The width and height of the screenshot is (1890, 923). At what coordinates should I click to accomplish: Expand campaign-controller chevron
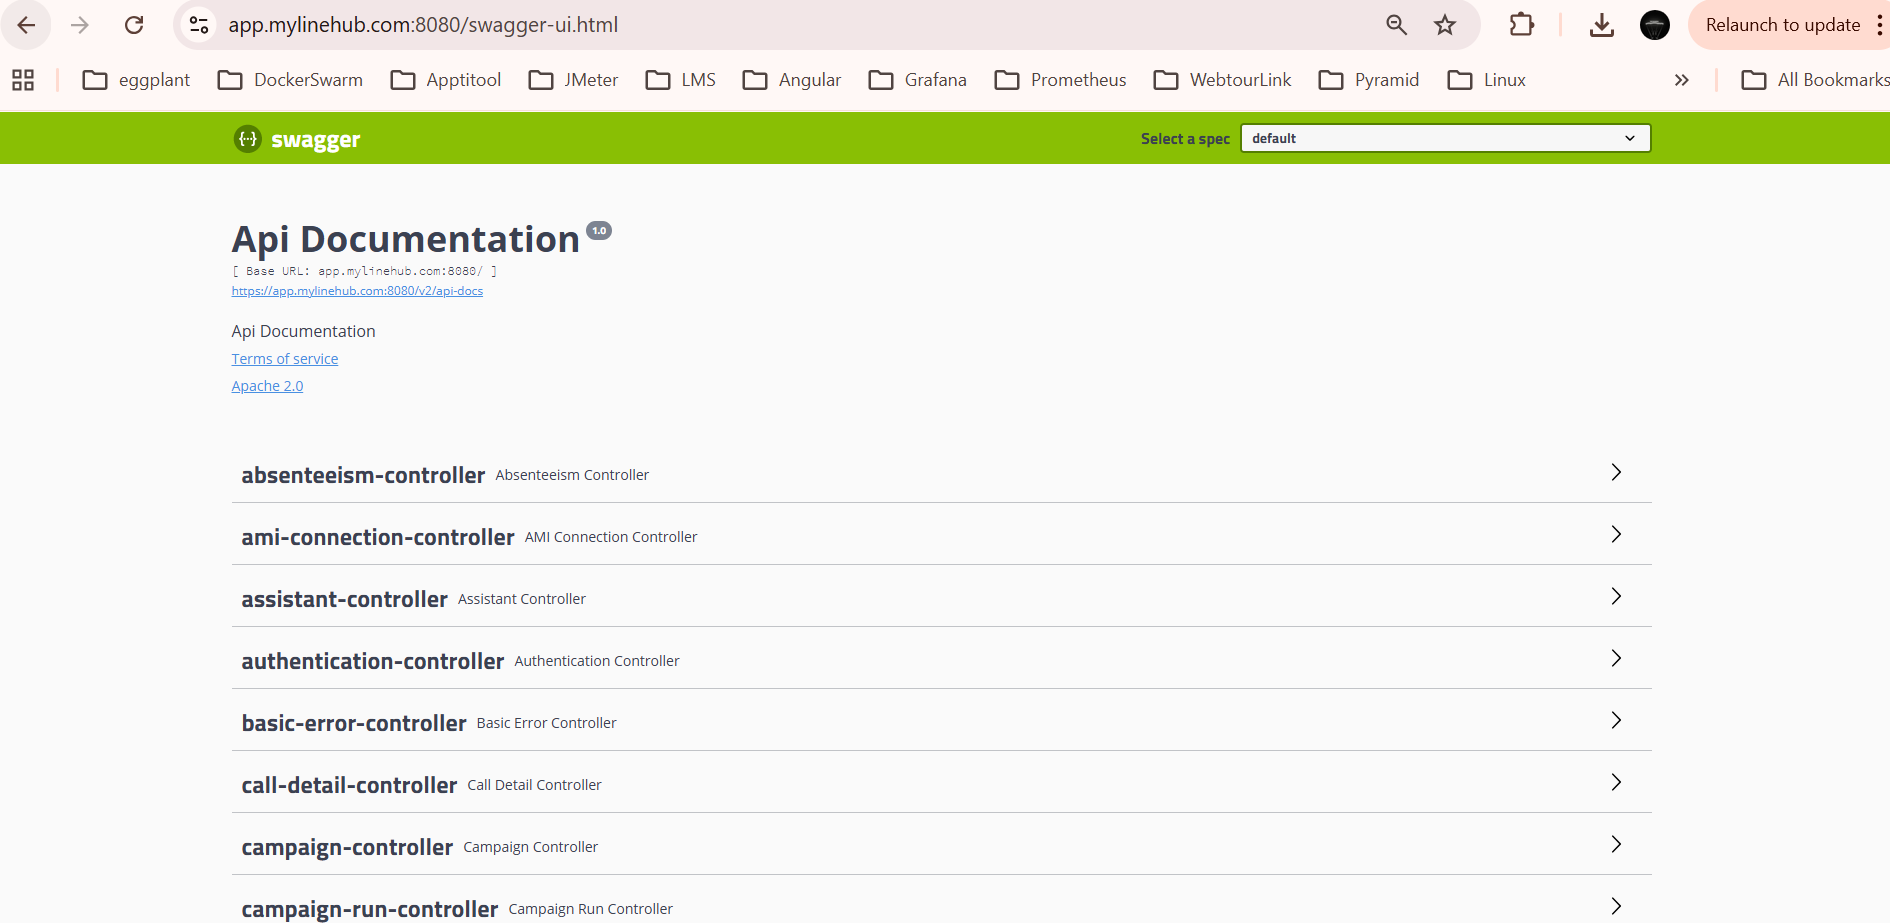(x=1616, y=844)
